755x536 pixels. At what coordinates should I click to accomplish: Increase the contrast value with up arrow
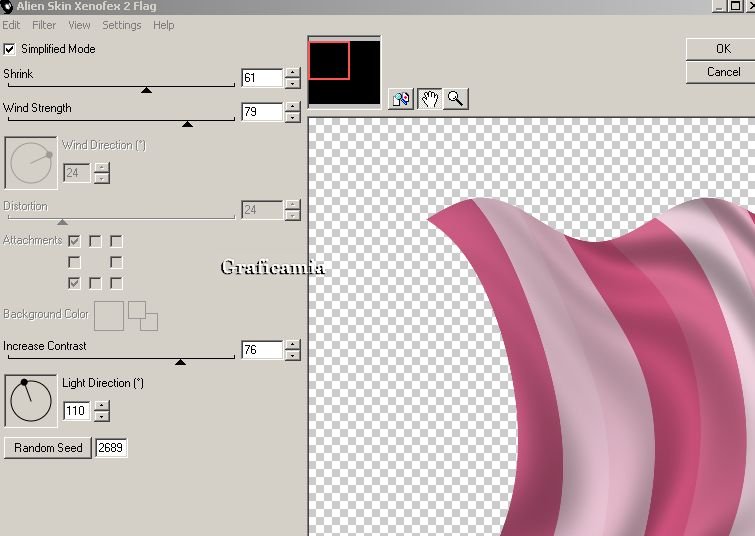click(292, 345)
